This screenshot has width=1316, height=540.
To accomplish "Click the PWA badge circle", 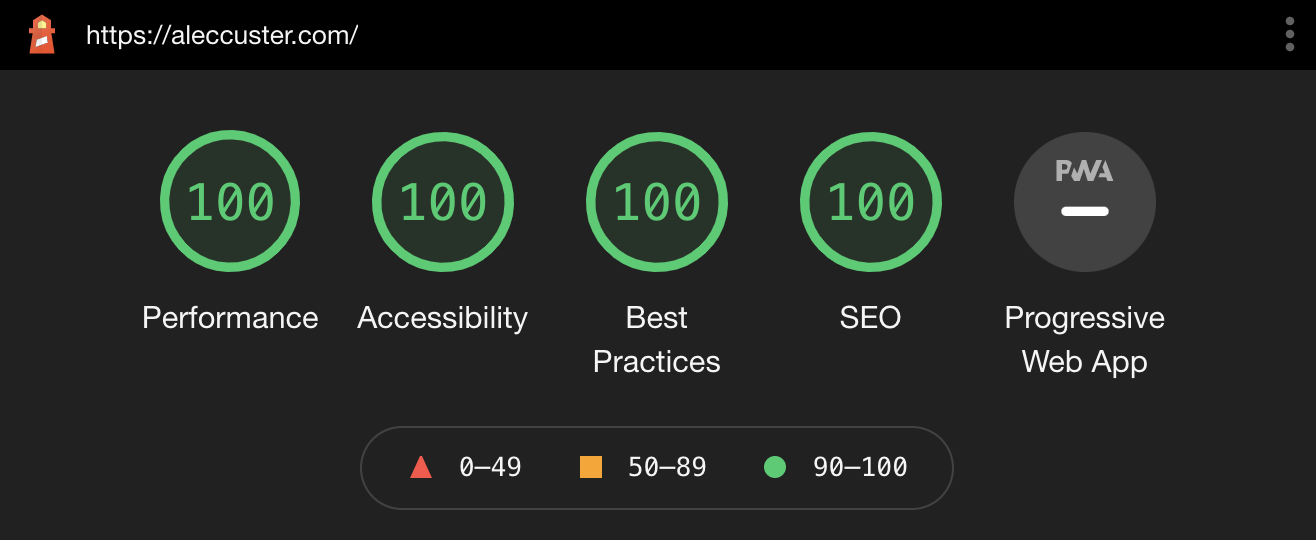I will pyautogui.click(x=1085, y=202).
